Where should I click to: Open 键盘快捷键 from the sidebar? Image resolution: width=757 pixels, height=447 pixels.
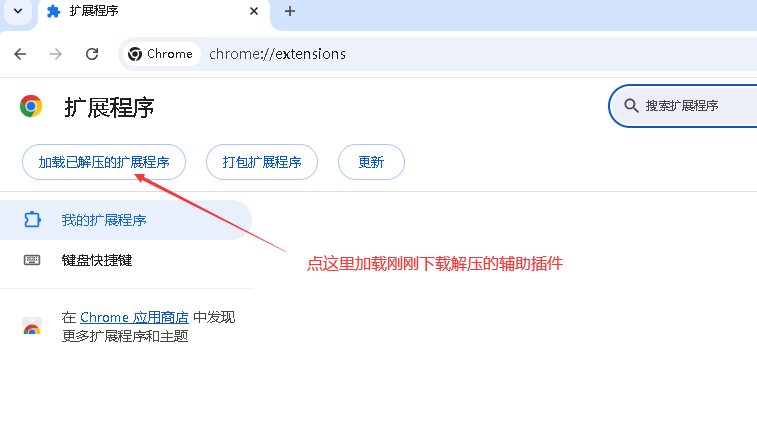(96, 260)
